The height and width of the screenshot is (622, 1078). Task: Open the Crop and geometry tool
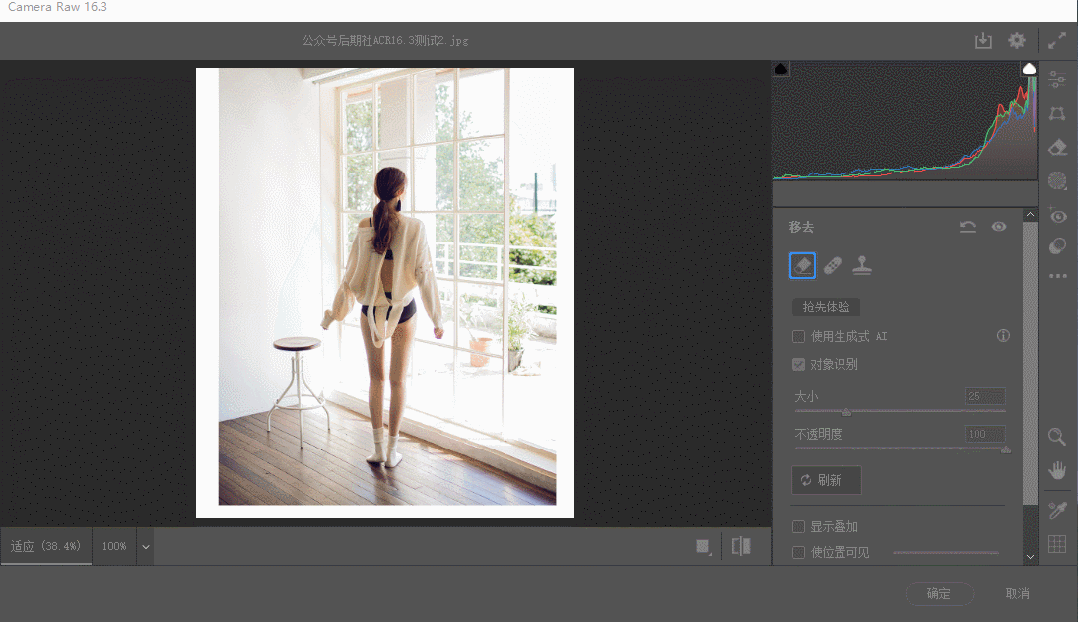[x=1057, y=113]
